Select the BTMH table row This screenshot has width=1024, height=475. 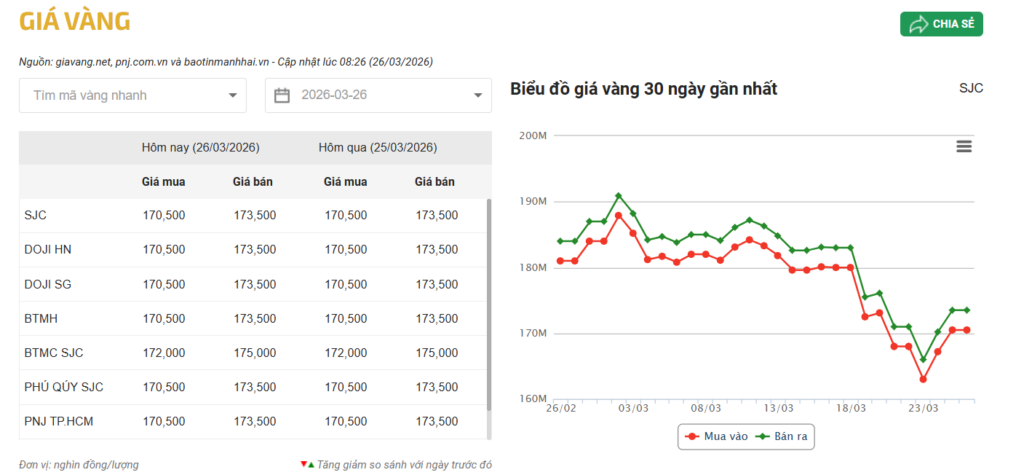coord(250,319)
